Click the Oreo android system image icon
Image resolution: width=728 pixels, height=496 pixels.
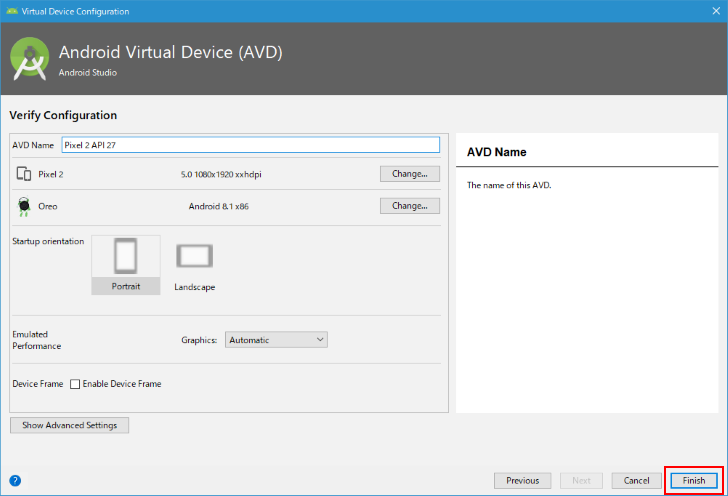[24, 206]
